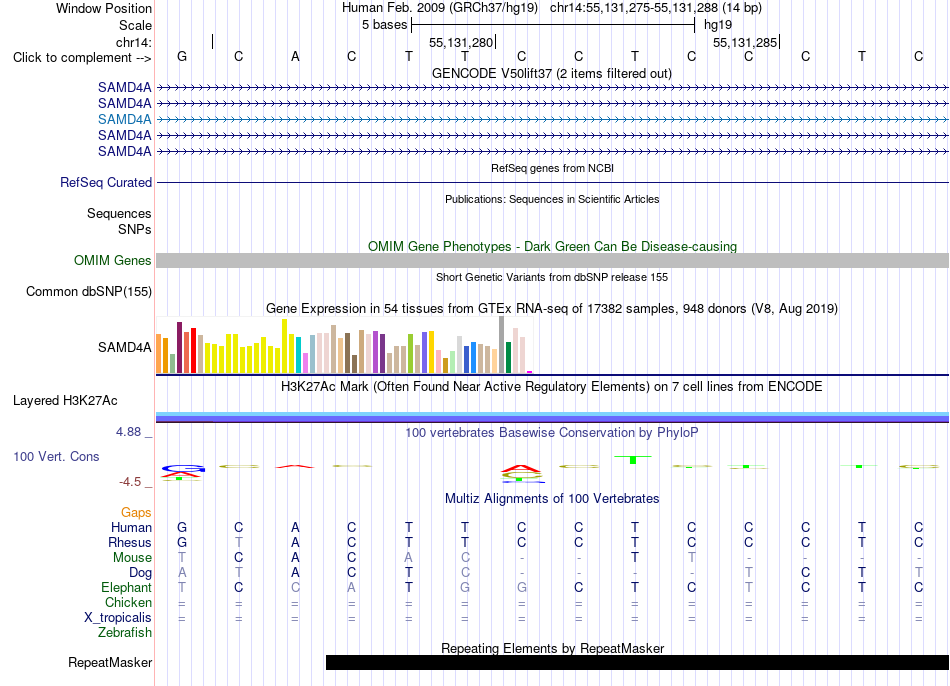Screen dimensions: 950x686
Task: Click the OMIM Gene Phenotypes track title
Action: (552, 247)
